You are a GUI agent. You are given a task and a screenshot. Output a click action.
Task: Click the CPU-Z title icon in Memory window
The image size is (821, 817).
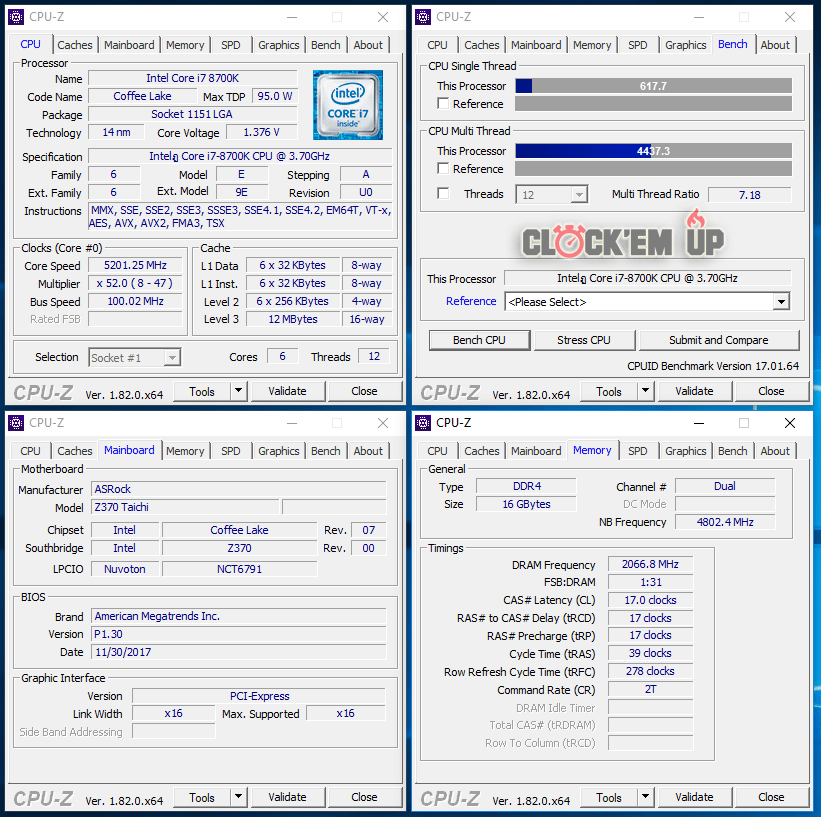(423, 423)
